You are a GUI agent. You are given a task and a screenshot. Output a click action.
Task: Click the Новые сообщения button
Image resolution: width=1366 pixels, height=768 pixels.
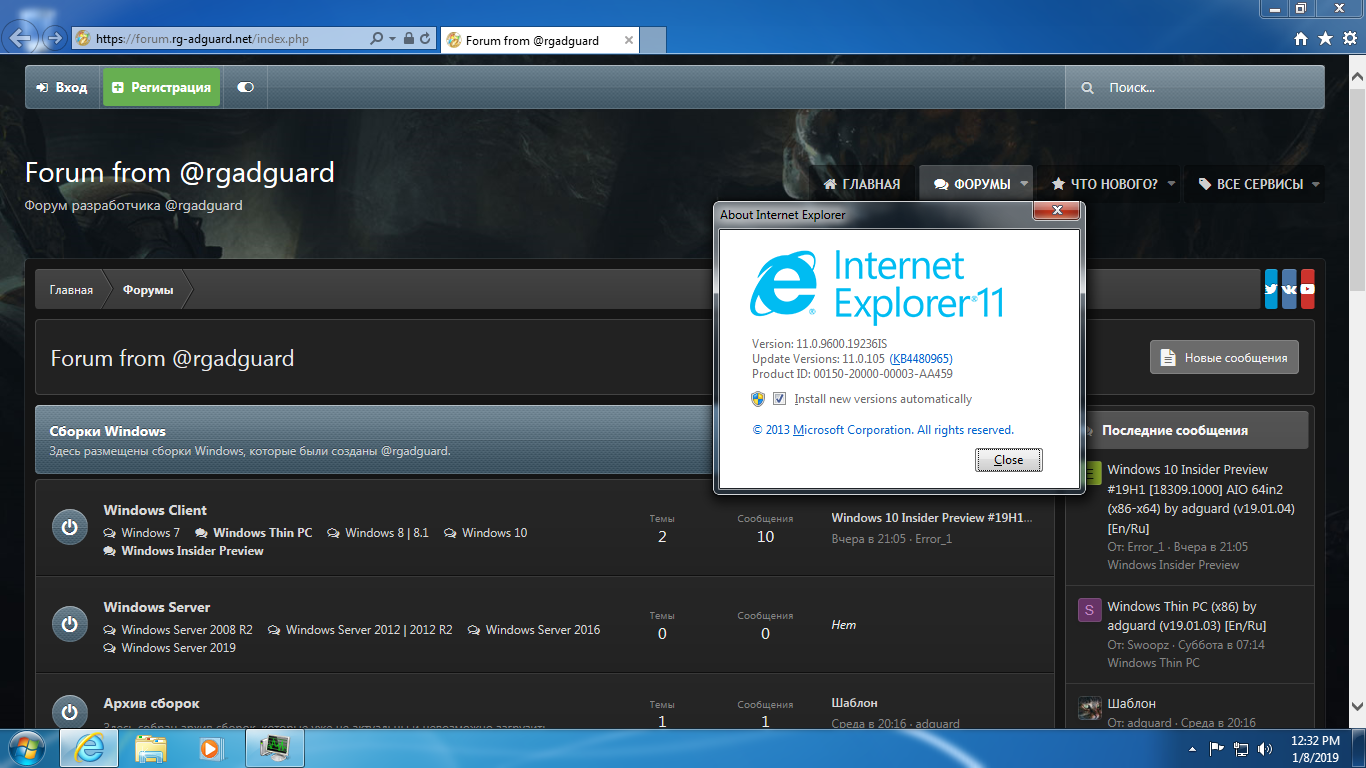pos(1224,357)
